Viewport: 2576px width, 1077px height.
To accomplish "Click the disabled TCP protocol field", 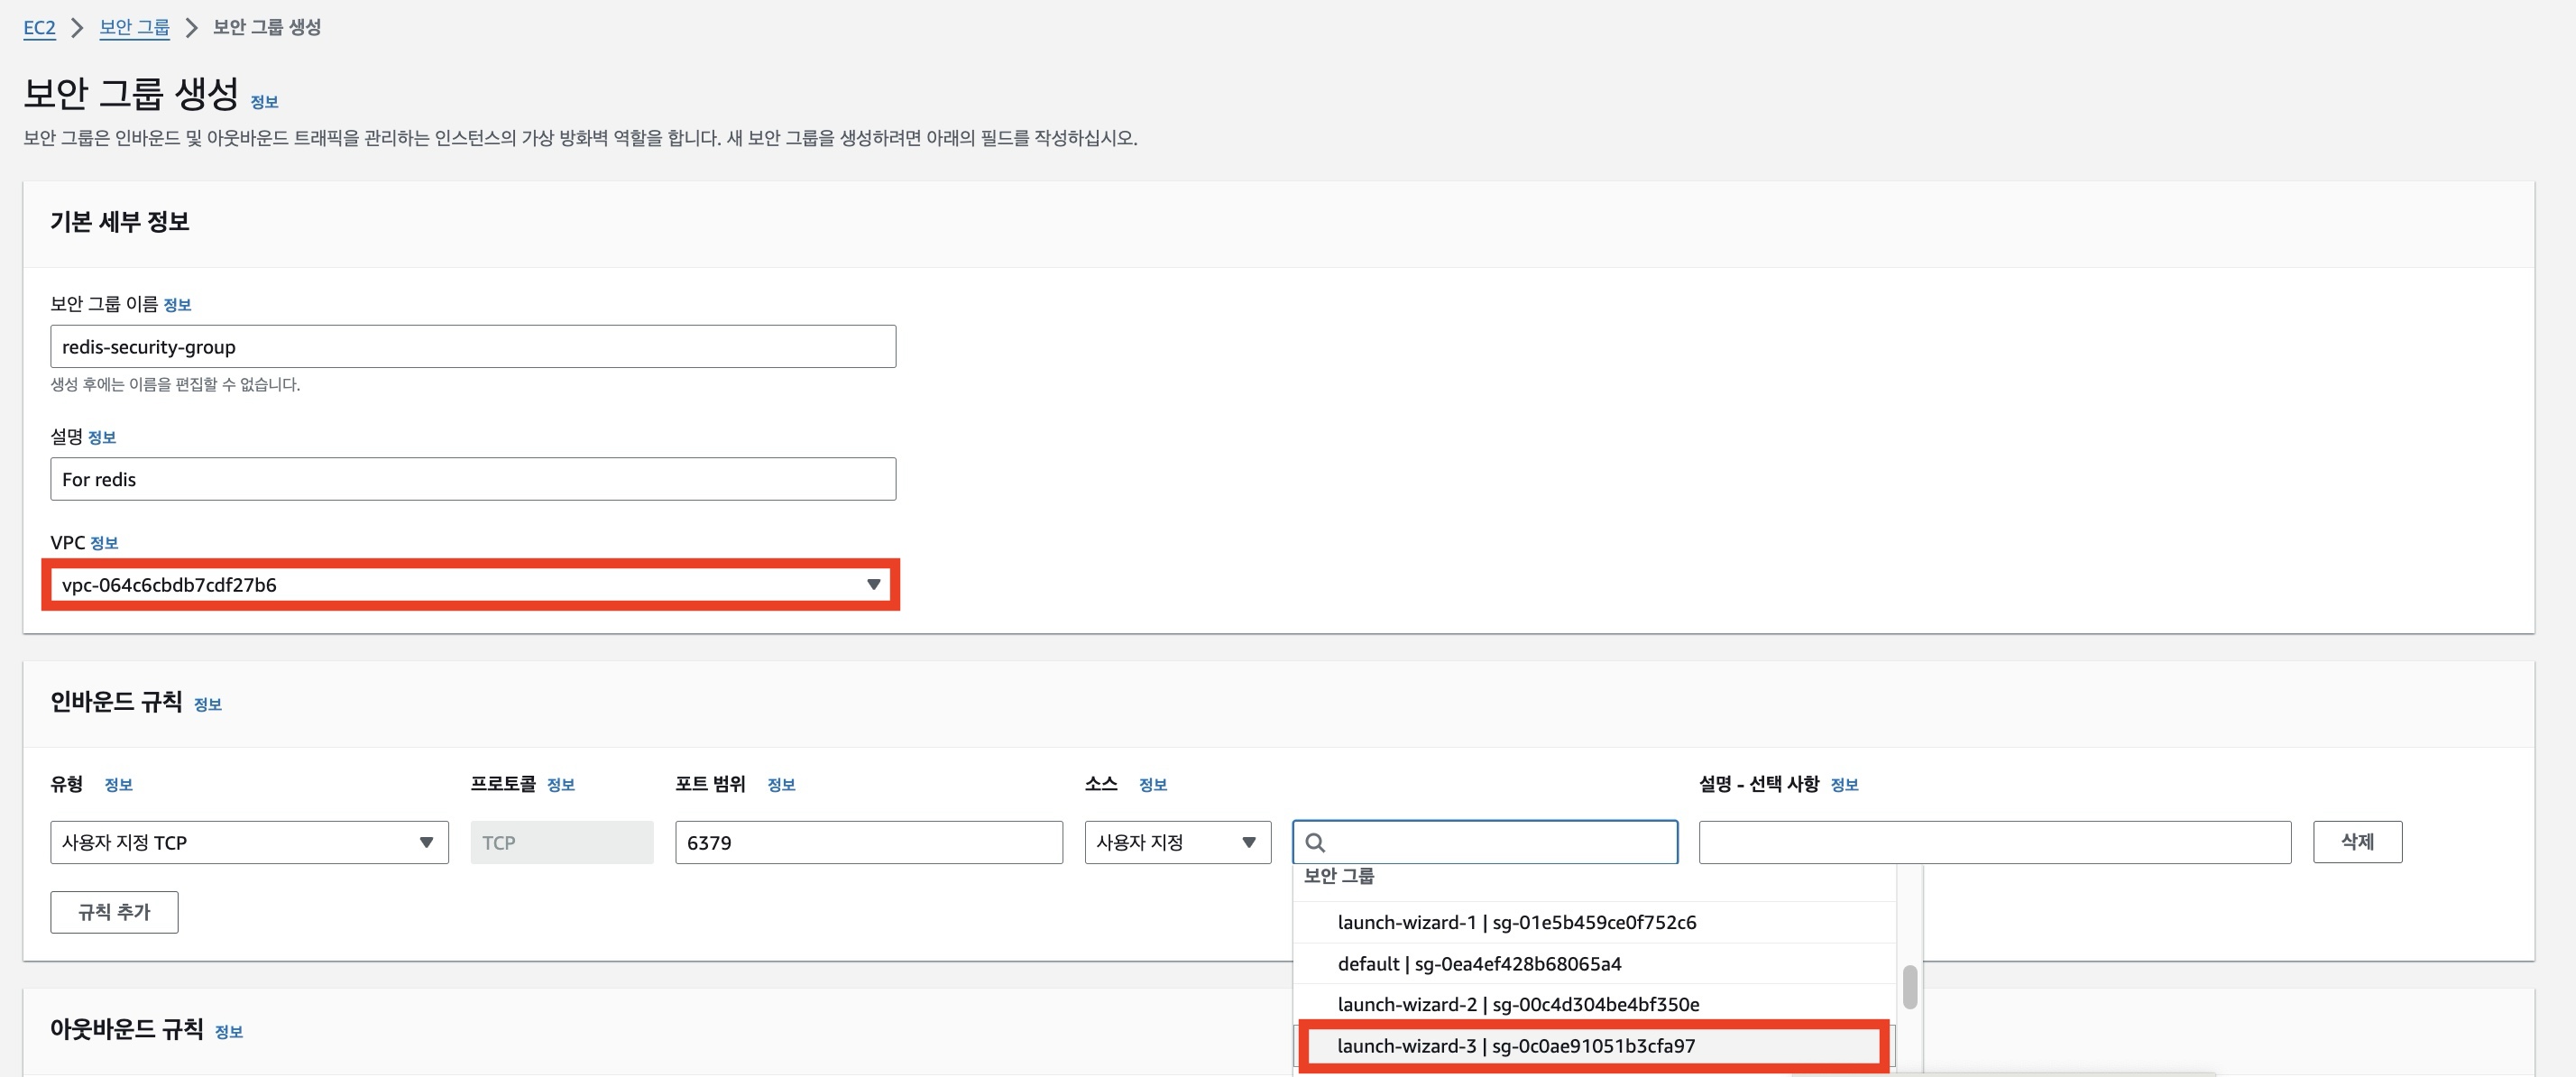I will (561, 842).
